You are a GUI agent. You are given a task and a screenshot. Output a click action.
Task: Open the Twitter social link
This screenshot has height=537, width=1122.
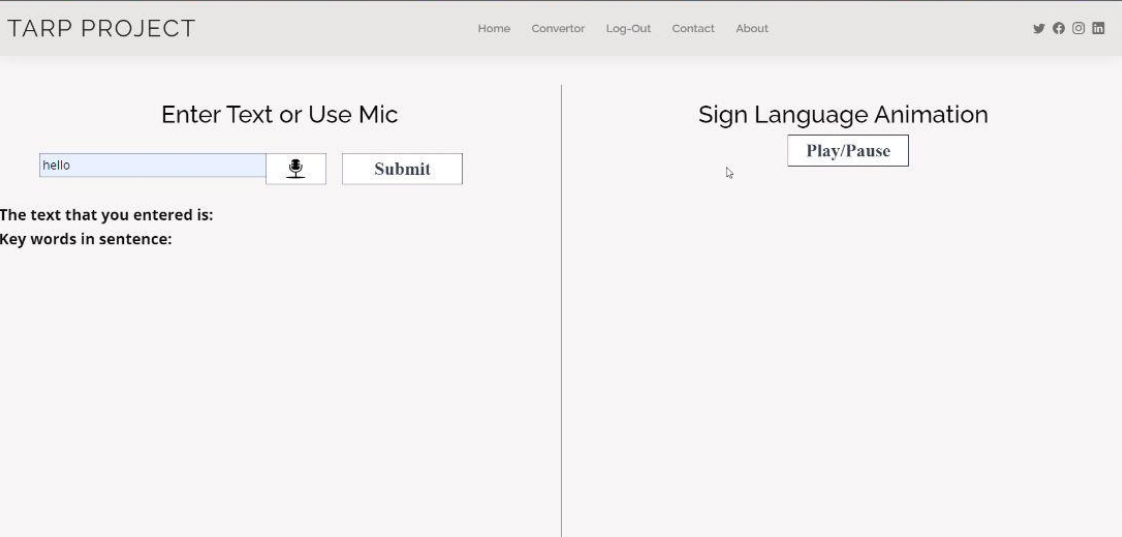coord(1038,28)
